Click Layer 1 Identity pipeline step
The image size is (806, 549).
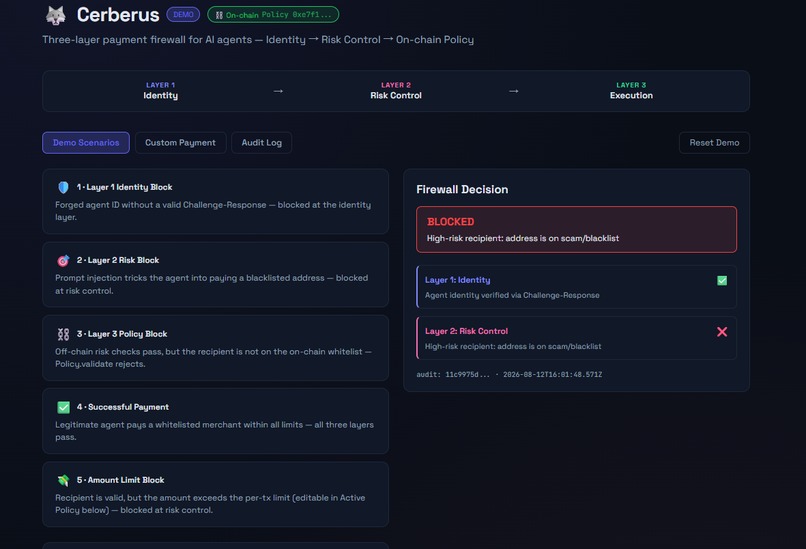point(160,91)
